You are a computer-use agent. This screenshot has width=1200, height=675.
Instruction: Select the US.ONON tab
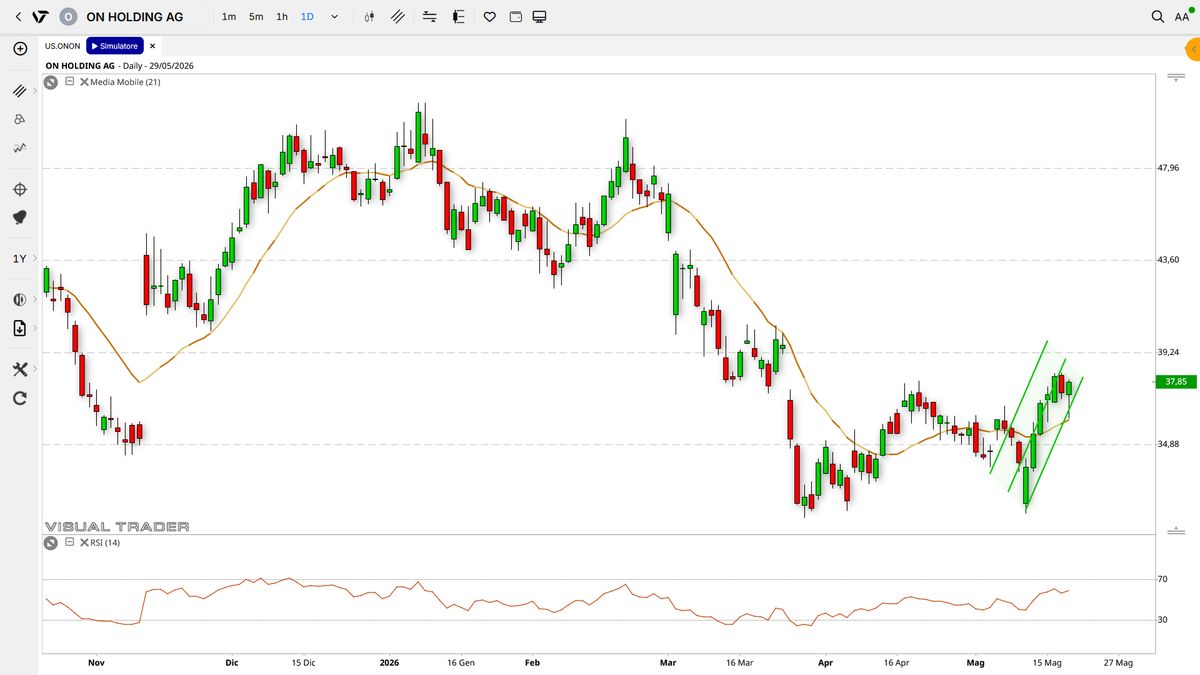[x=62, y=46]
